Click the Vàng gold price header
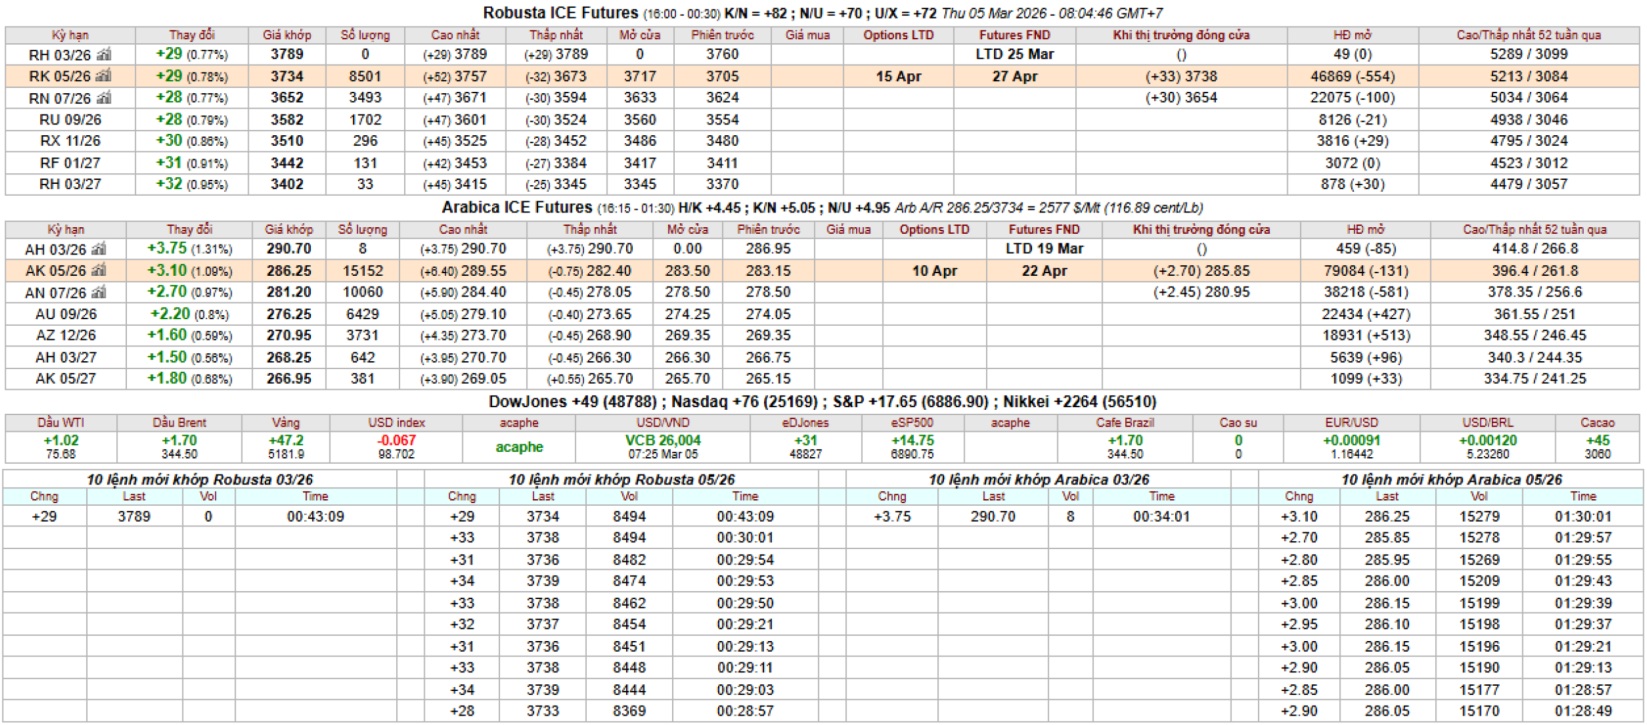 click(286, 423)
